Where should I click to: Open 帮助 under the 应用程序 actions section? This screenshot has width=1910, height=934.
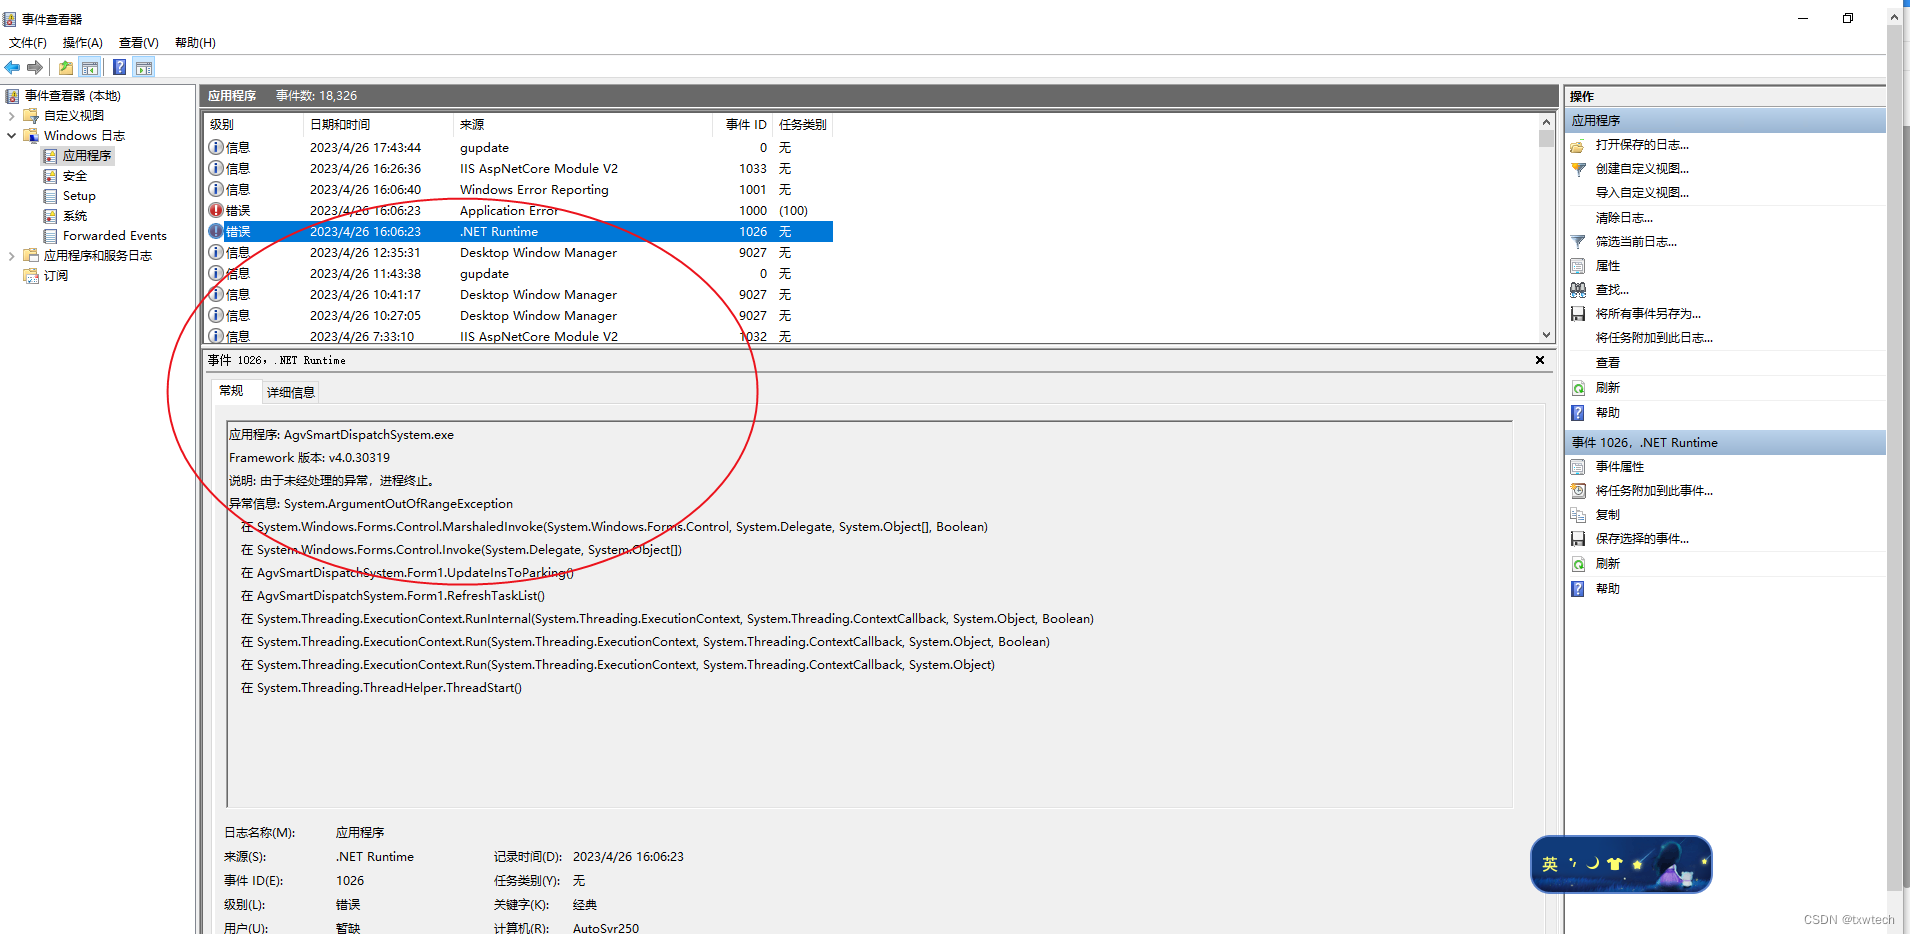point(1607,413)
